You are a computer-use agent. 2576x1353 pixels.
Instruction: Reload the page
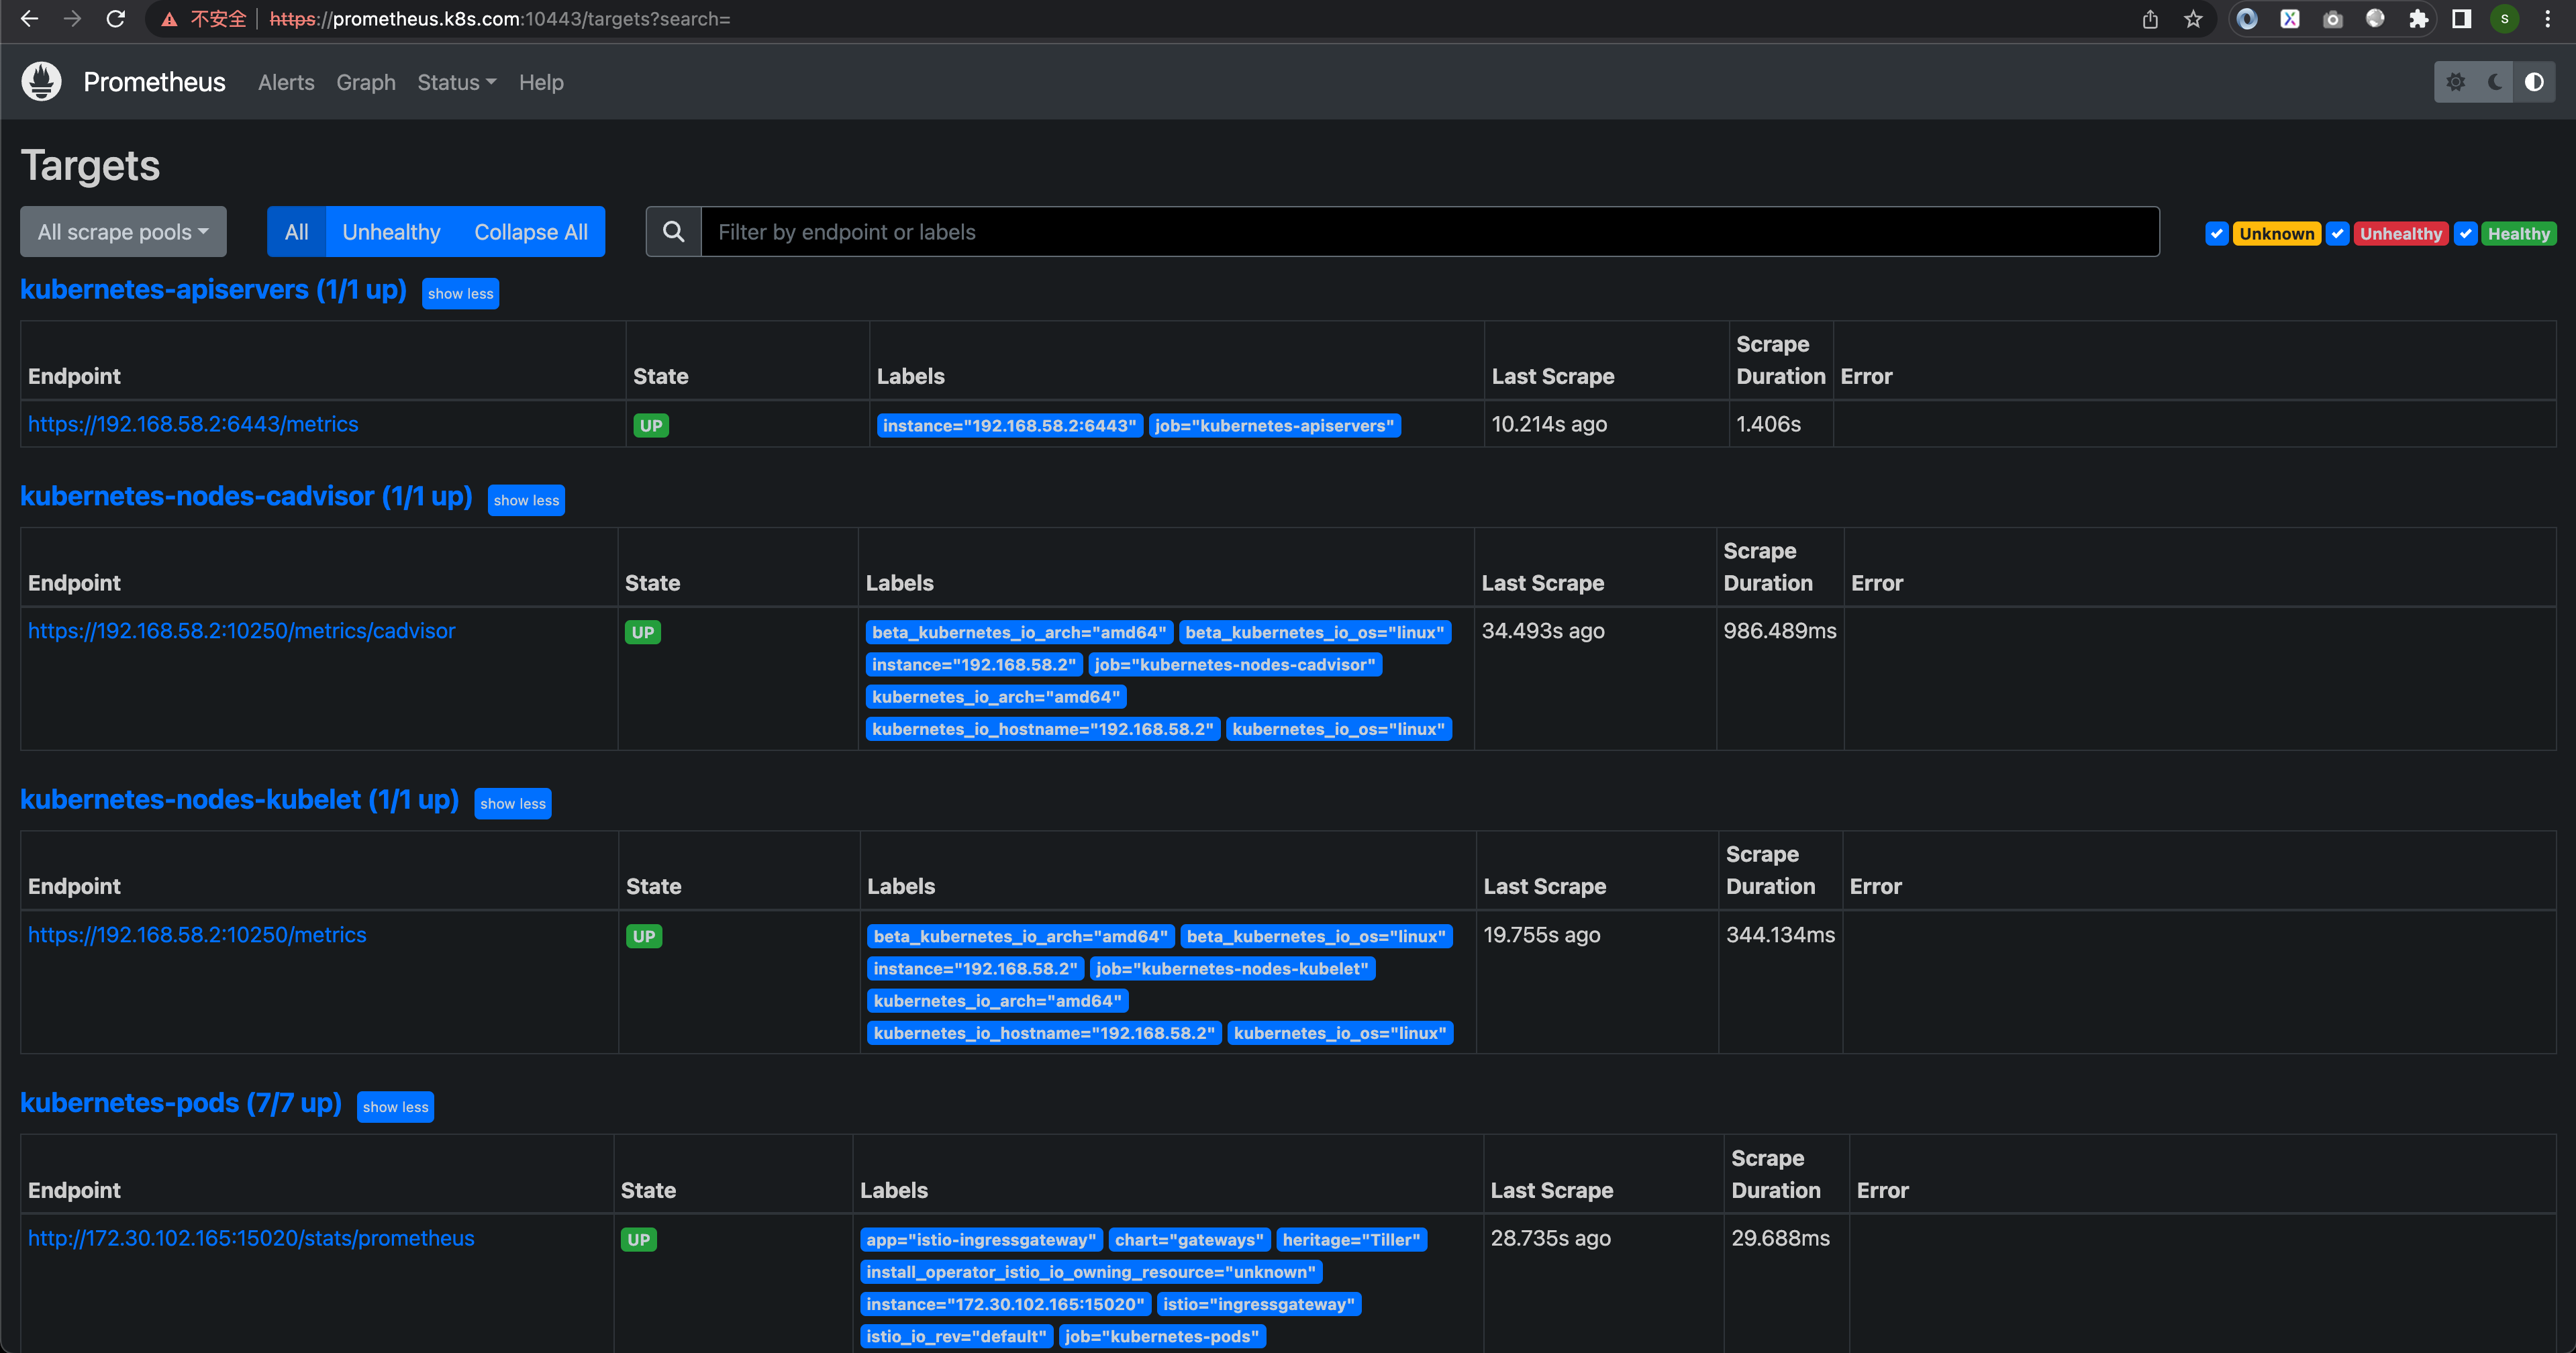point(116,19)
